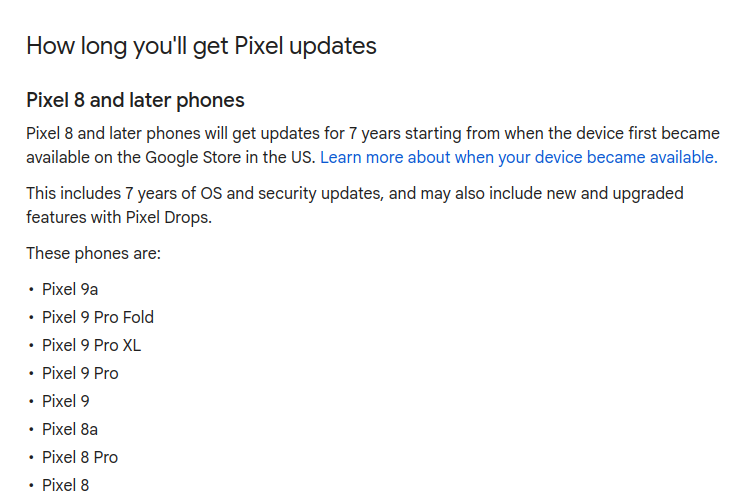Screen dimensions: 756x503
Task: Click the 'Pixel 9 Pro' list entry
Action: 80,373
